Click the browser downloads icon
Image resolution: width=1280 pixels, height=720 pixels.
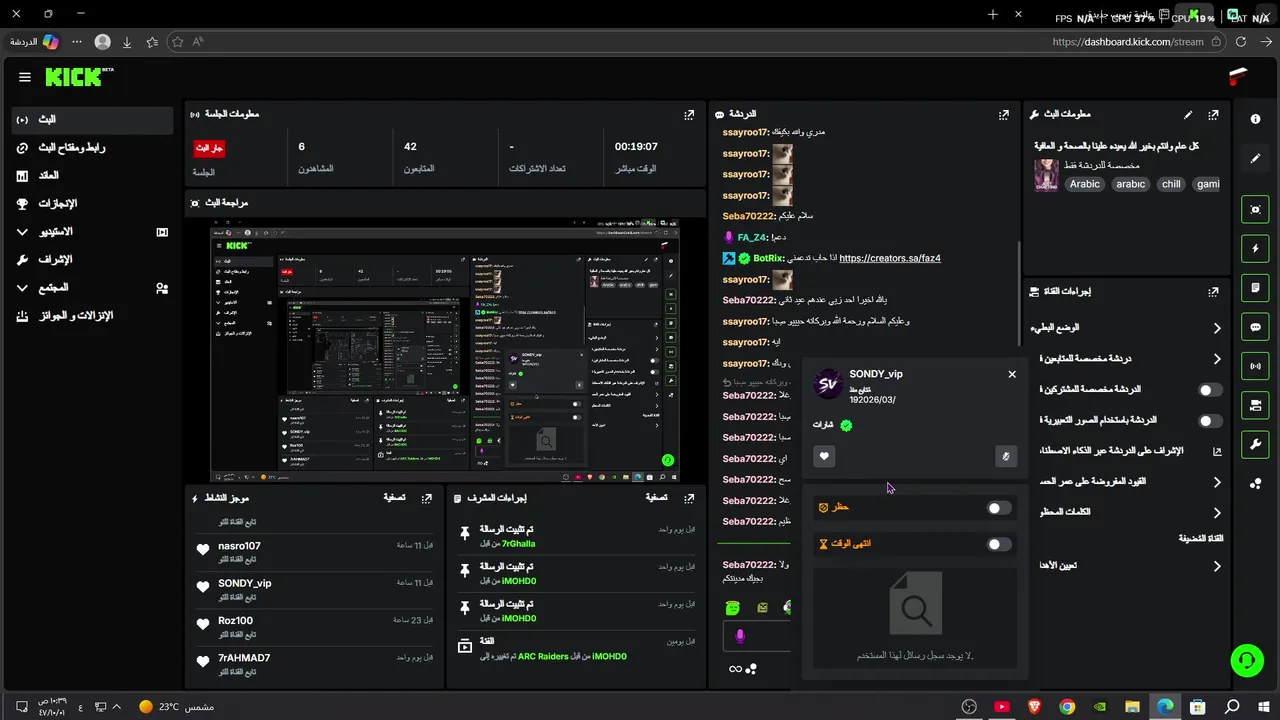(127, 42)
